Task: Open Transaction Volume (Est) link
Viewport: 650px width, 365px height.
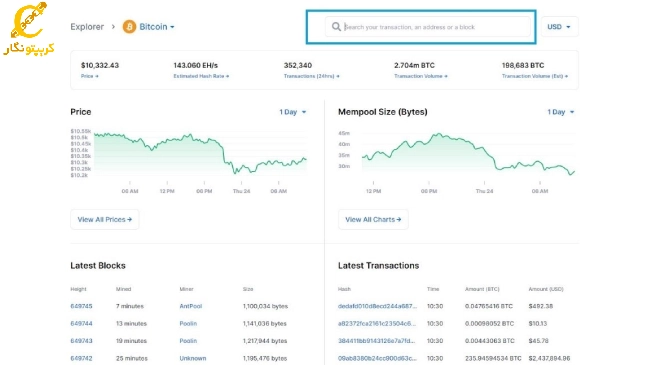Action: tap(535, 76)
